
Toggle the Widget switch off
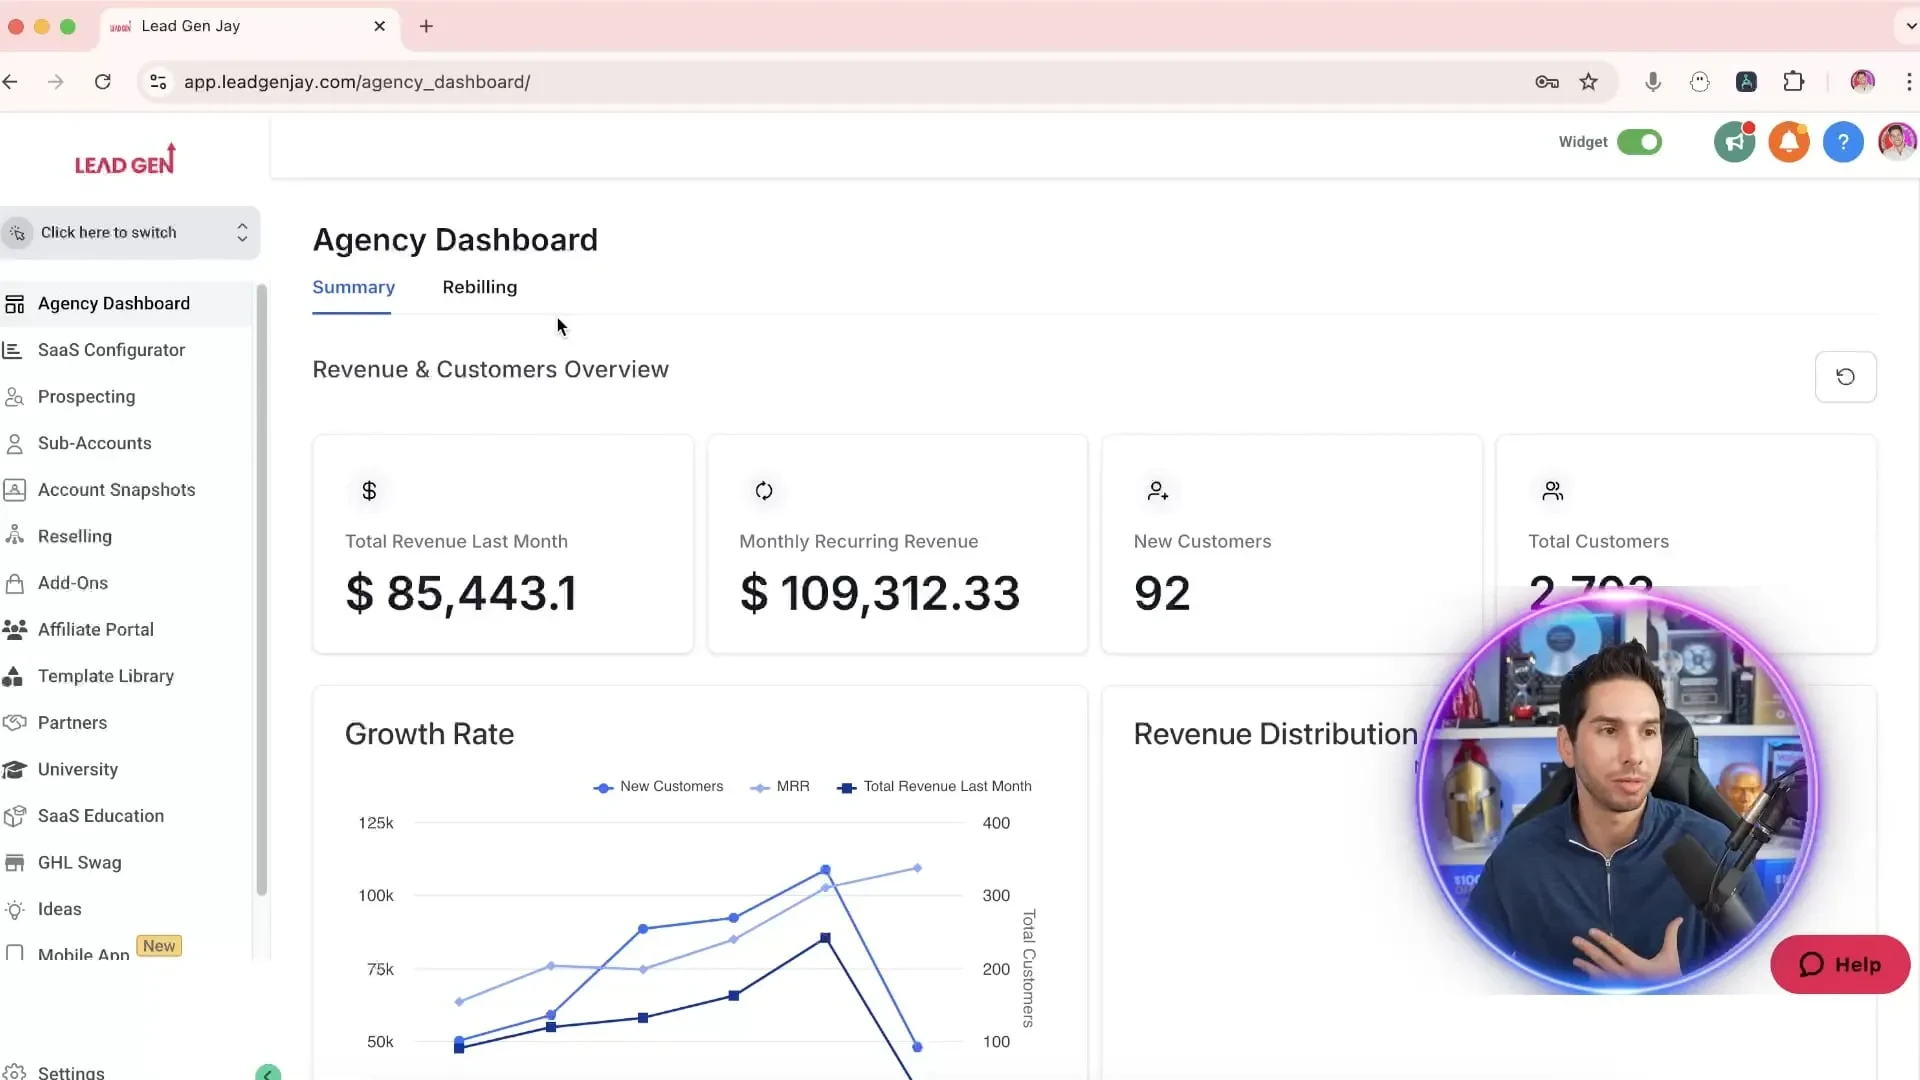1639,142
